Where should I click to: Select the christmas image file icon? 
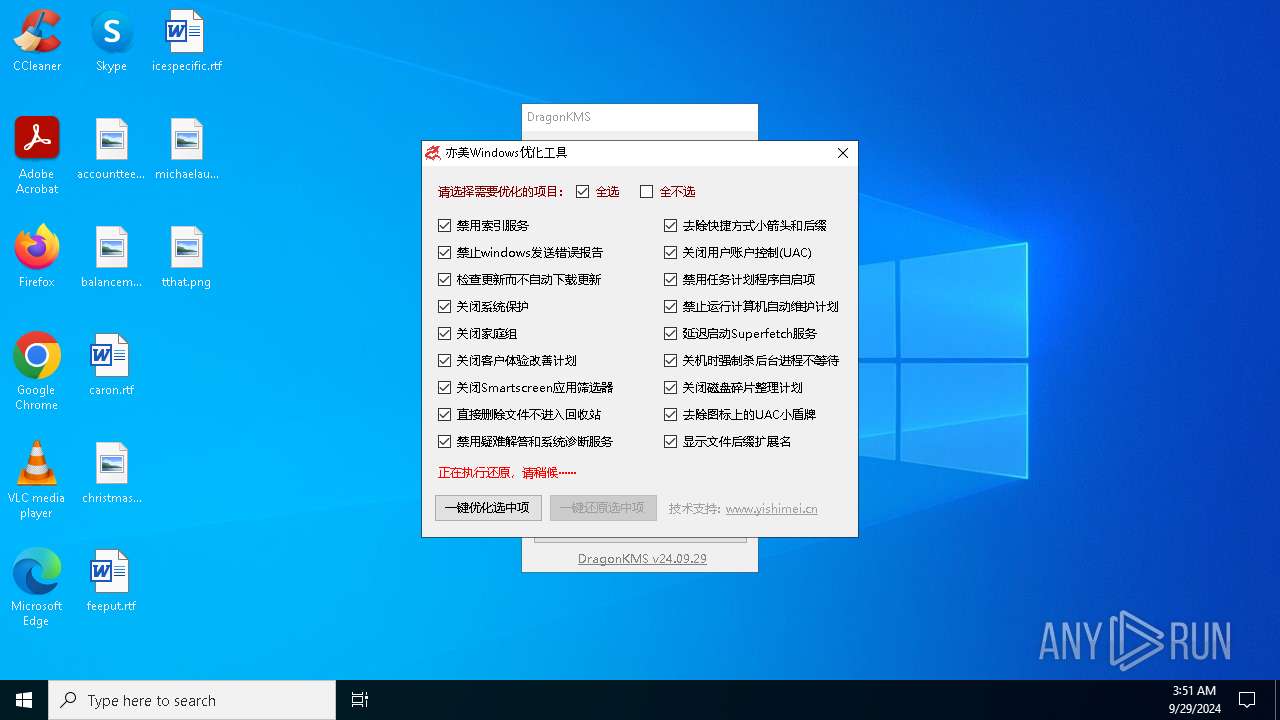[x=111, y=472]
